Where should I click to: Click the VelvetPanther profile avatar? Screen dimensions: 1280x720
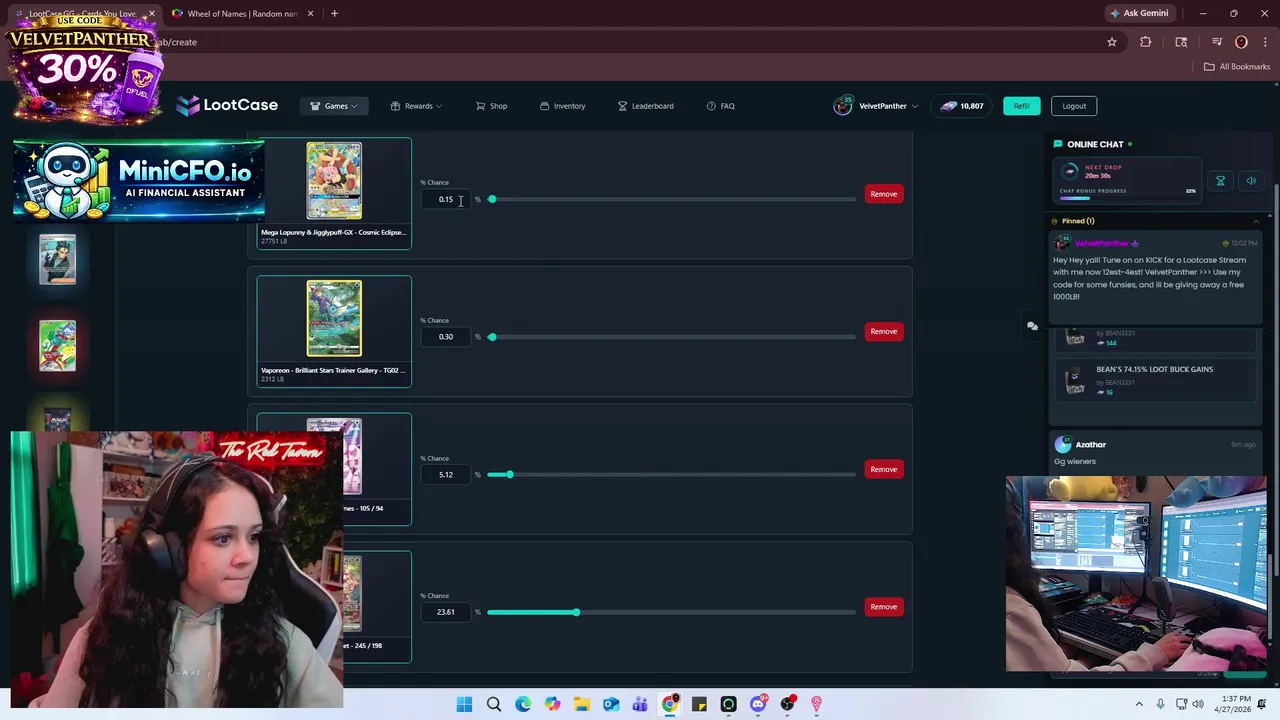(x=843, y=106)
